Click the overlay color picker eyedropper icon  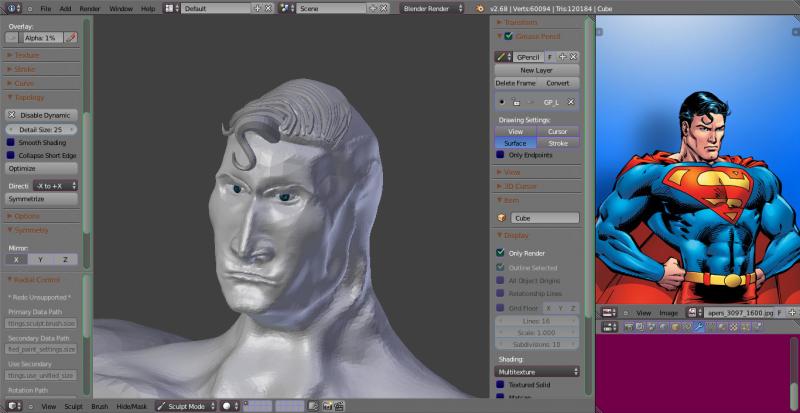click(71, 38)
